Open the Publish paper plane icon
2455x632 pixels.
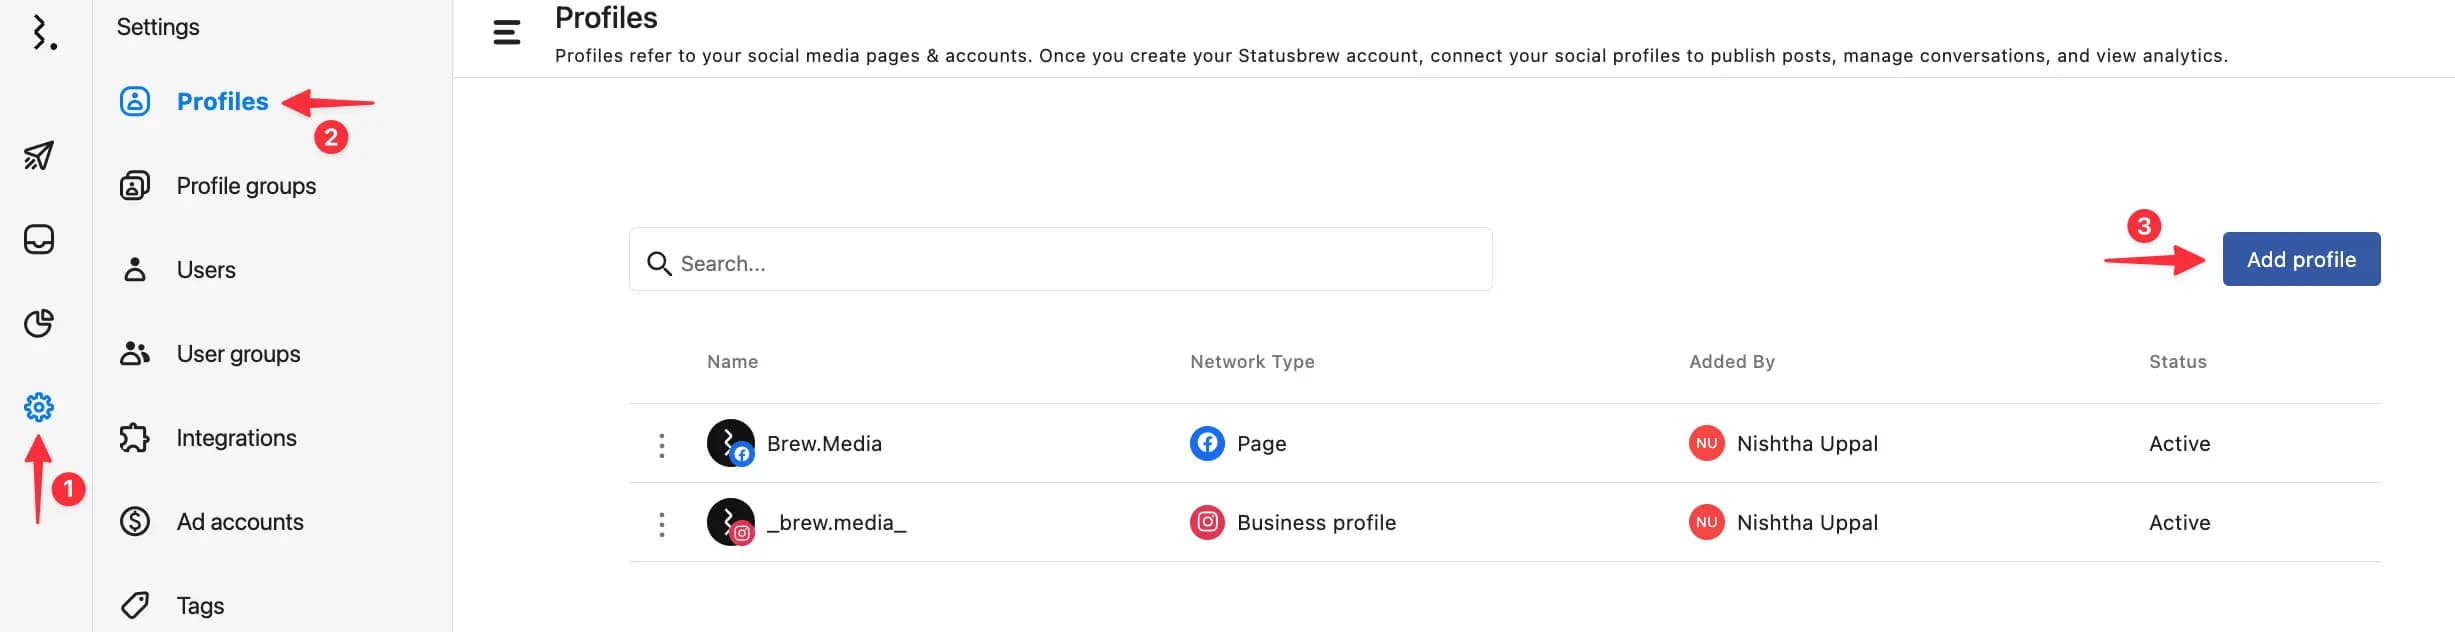coord(39,155)
